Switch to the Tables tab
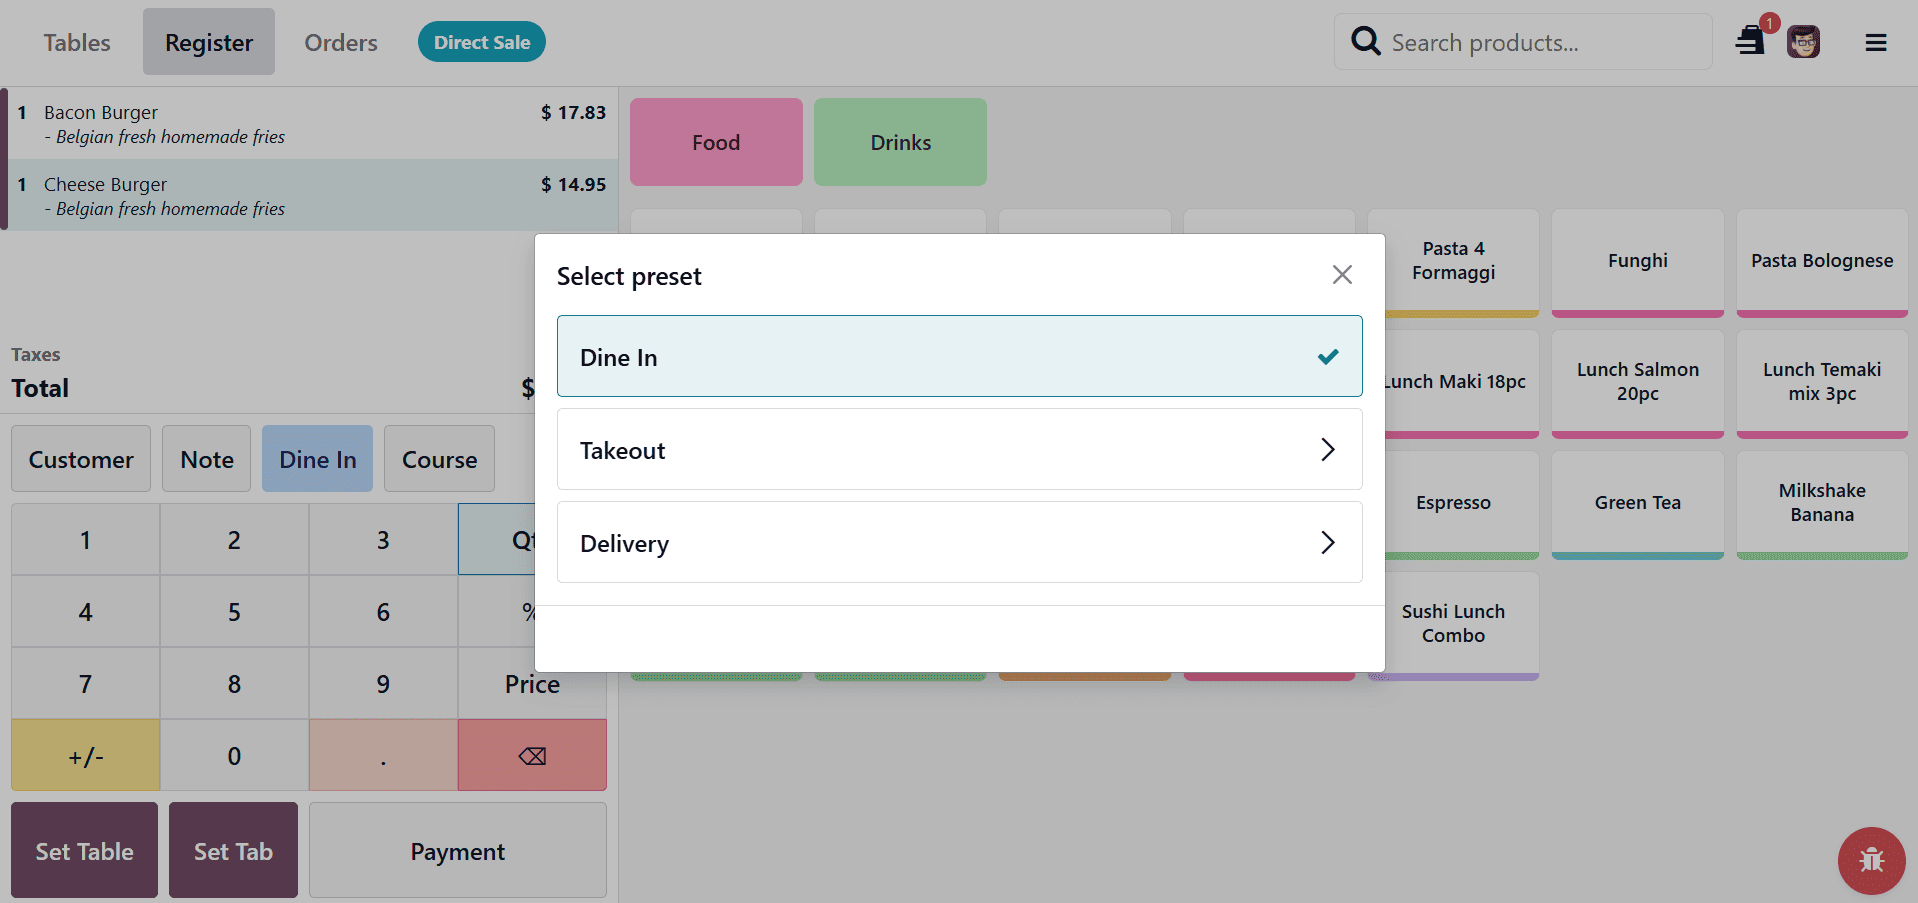Viewport: 1918px width, 903px height. coord(77,42)
